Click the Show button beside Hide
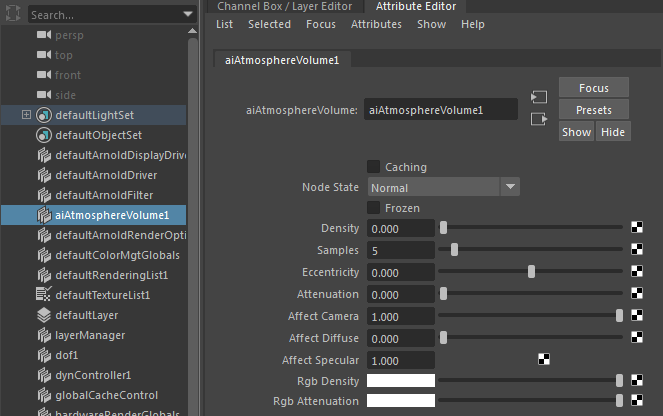Screen dimensions: 663x416 click(x=576, y=132)
